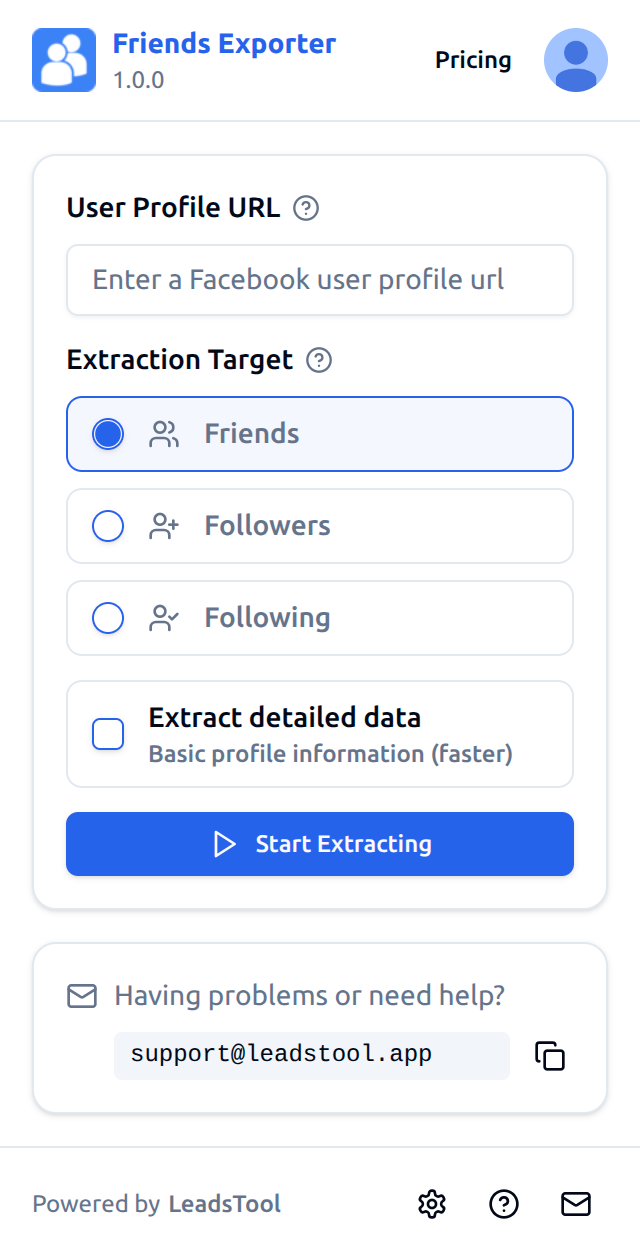640x1260 pixels.
Task: Click help icon beside User Profile URL
Action: click(306, 208)
